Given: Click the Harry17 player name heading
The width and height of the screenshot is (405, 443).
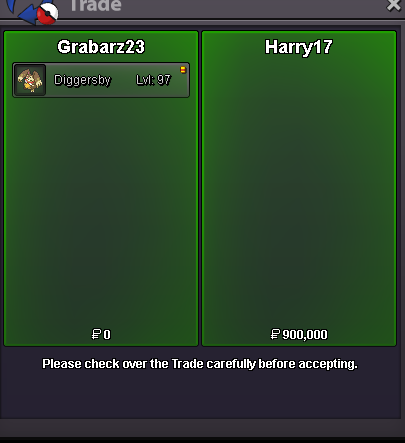Looking at the screenshot, I should (299, 47).
